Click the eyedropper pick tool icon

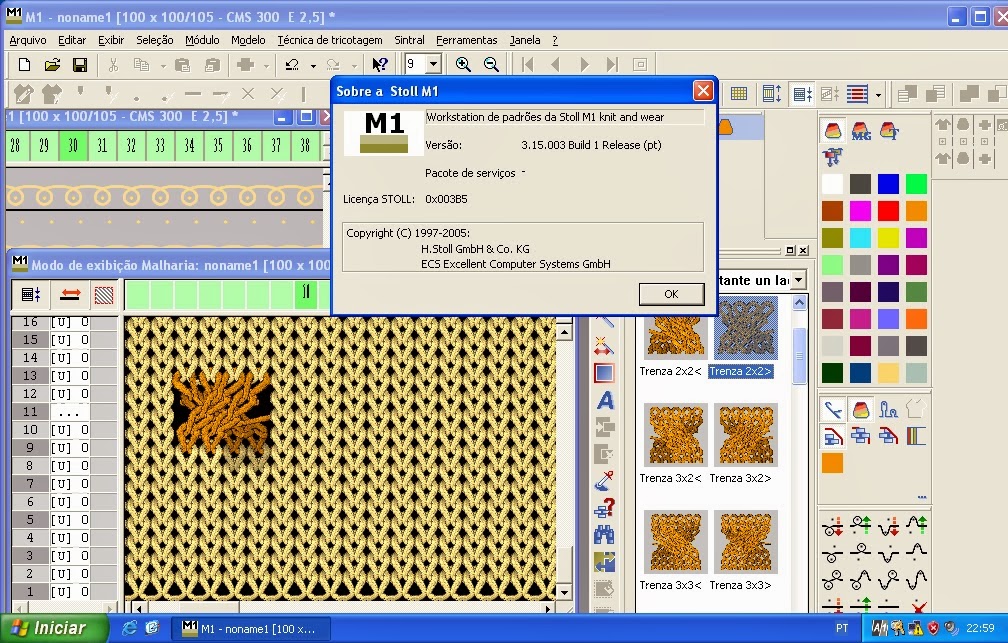click(604, 480)
